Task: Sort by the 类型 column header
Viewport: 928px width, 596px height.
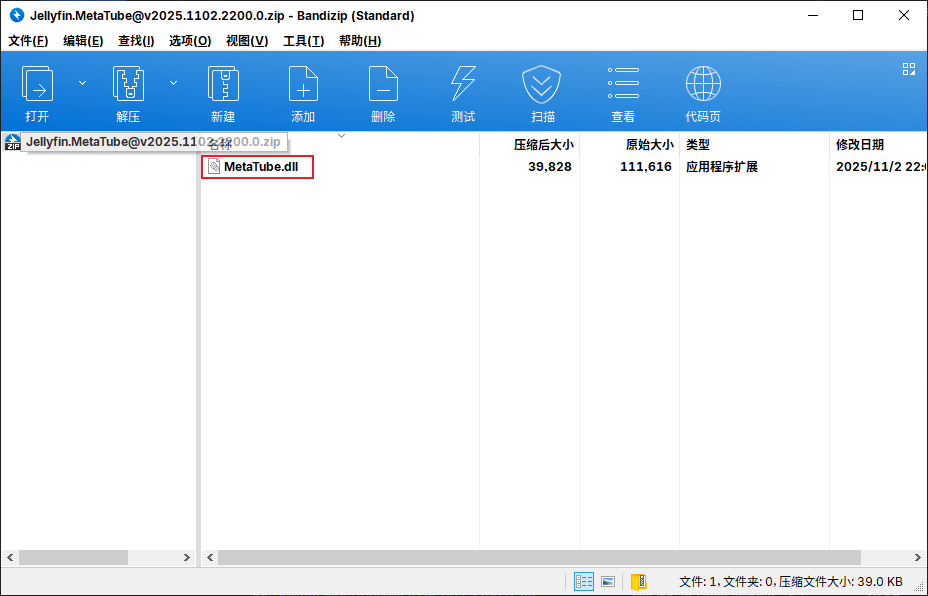Action: [698, 144]
